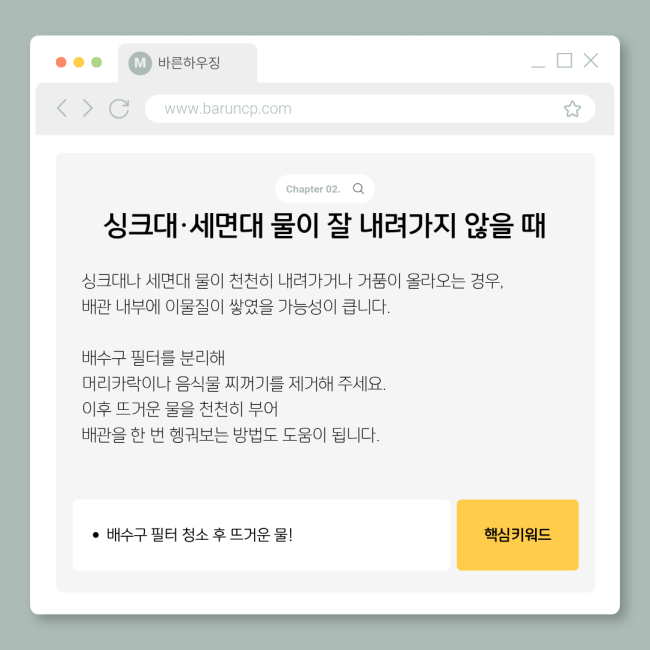Maximize the browser window with square icon
This screenshot has height=650, width=650.
(x=564, y=61)
